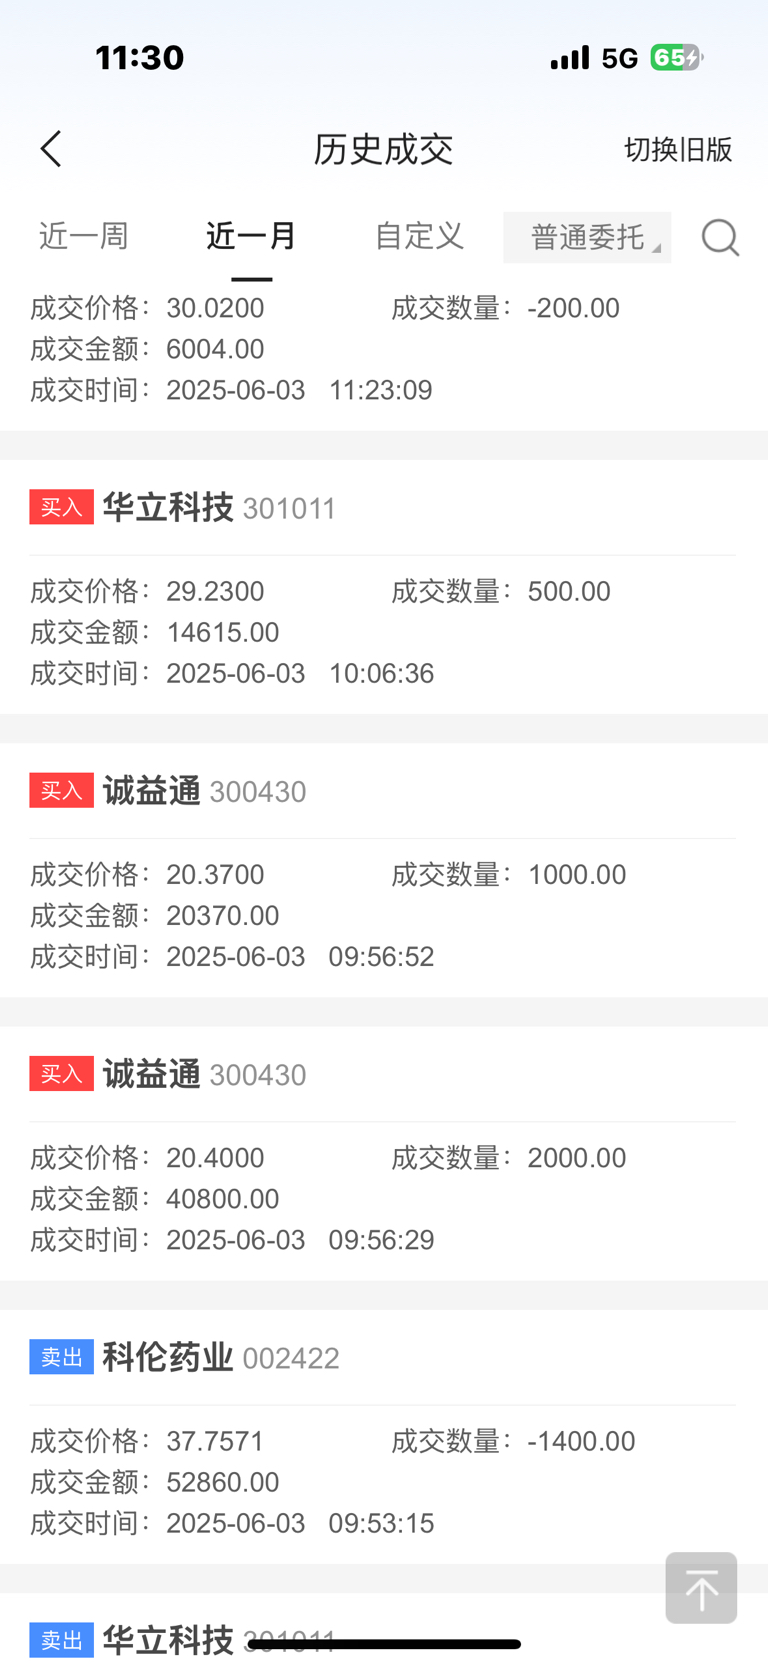The image size is (769, 1665).
Task: Tap the 买入 badge on 华立科技
Action: (61, 507)
